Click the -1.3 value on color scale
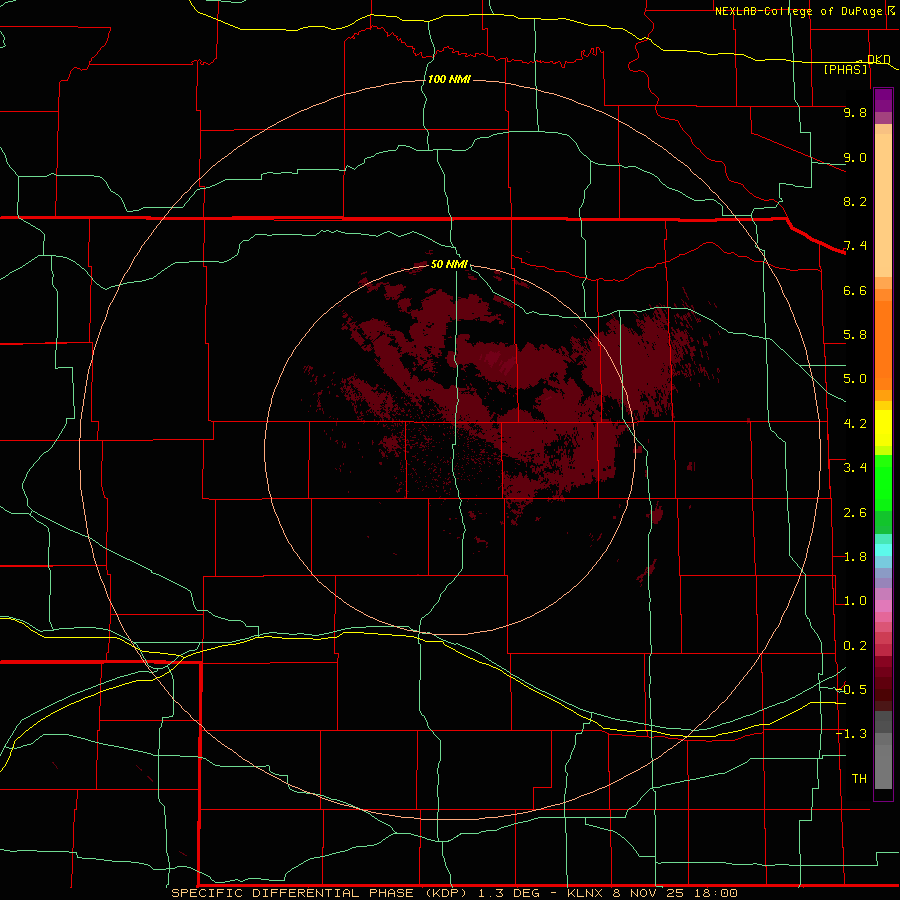The height and width of the screenshot is (900, 900). 852,734
